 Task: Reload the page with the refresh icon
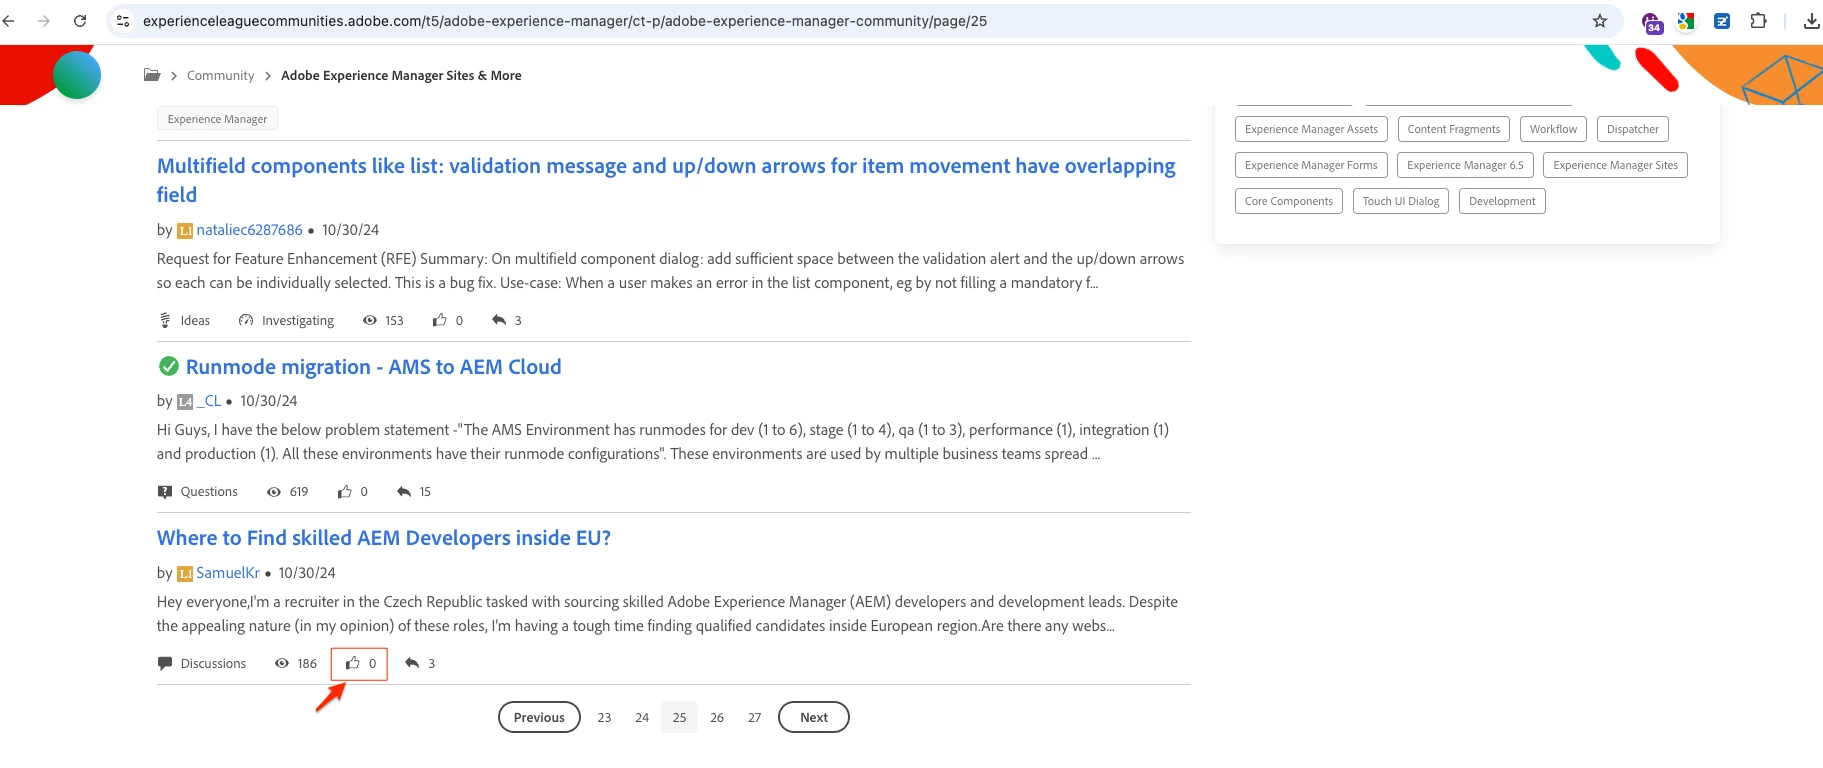[80, 21]
